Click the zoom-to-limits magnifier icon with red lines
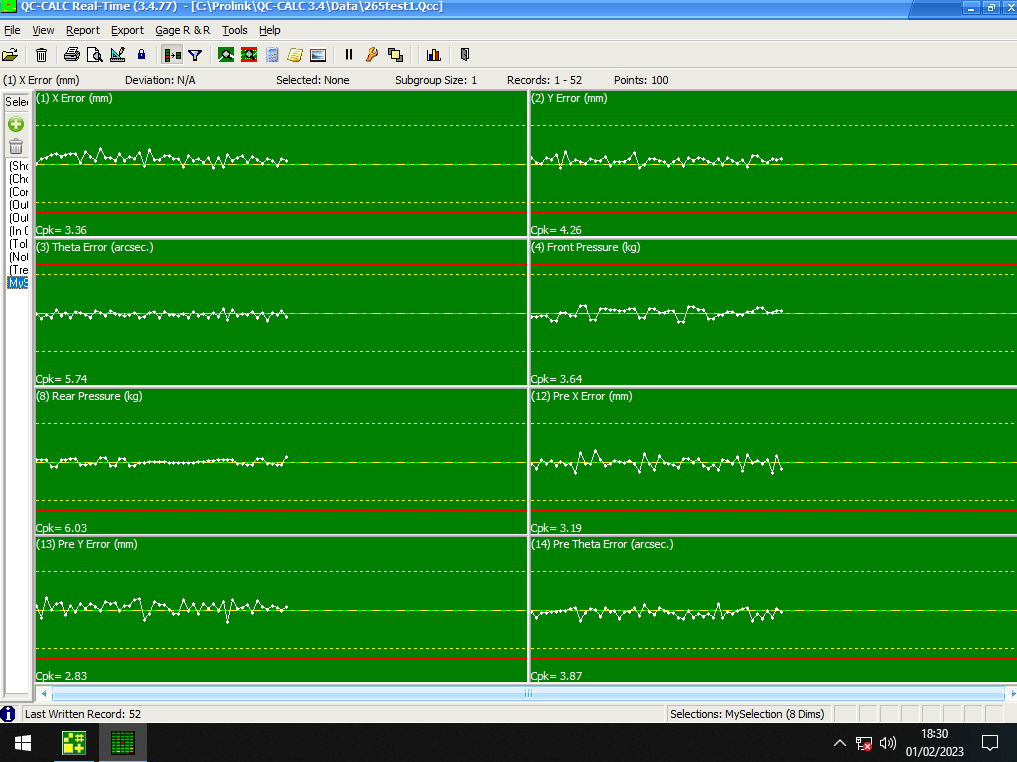The image size is (1017, 762). coord(249,55)
